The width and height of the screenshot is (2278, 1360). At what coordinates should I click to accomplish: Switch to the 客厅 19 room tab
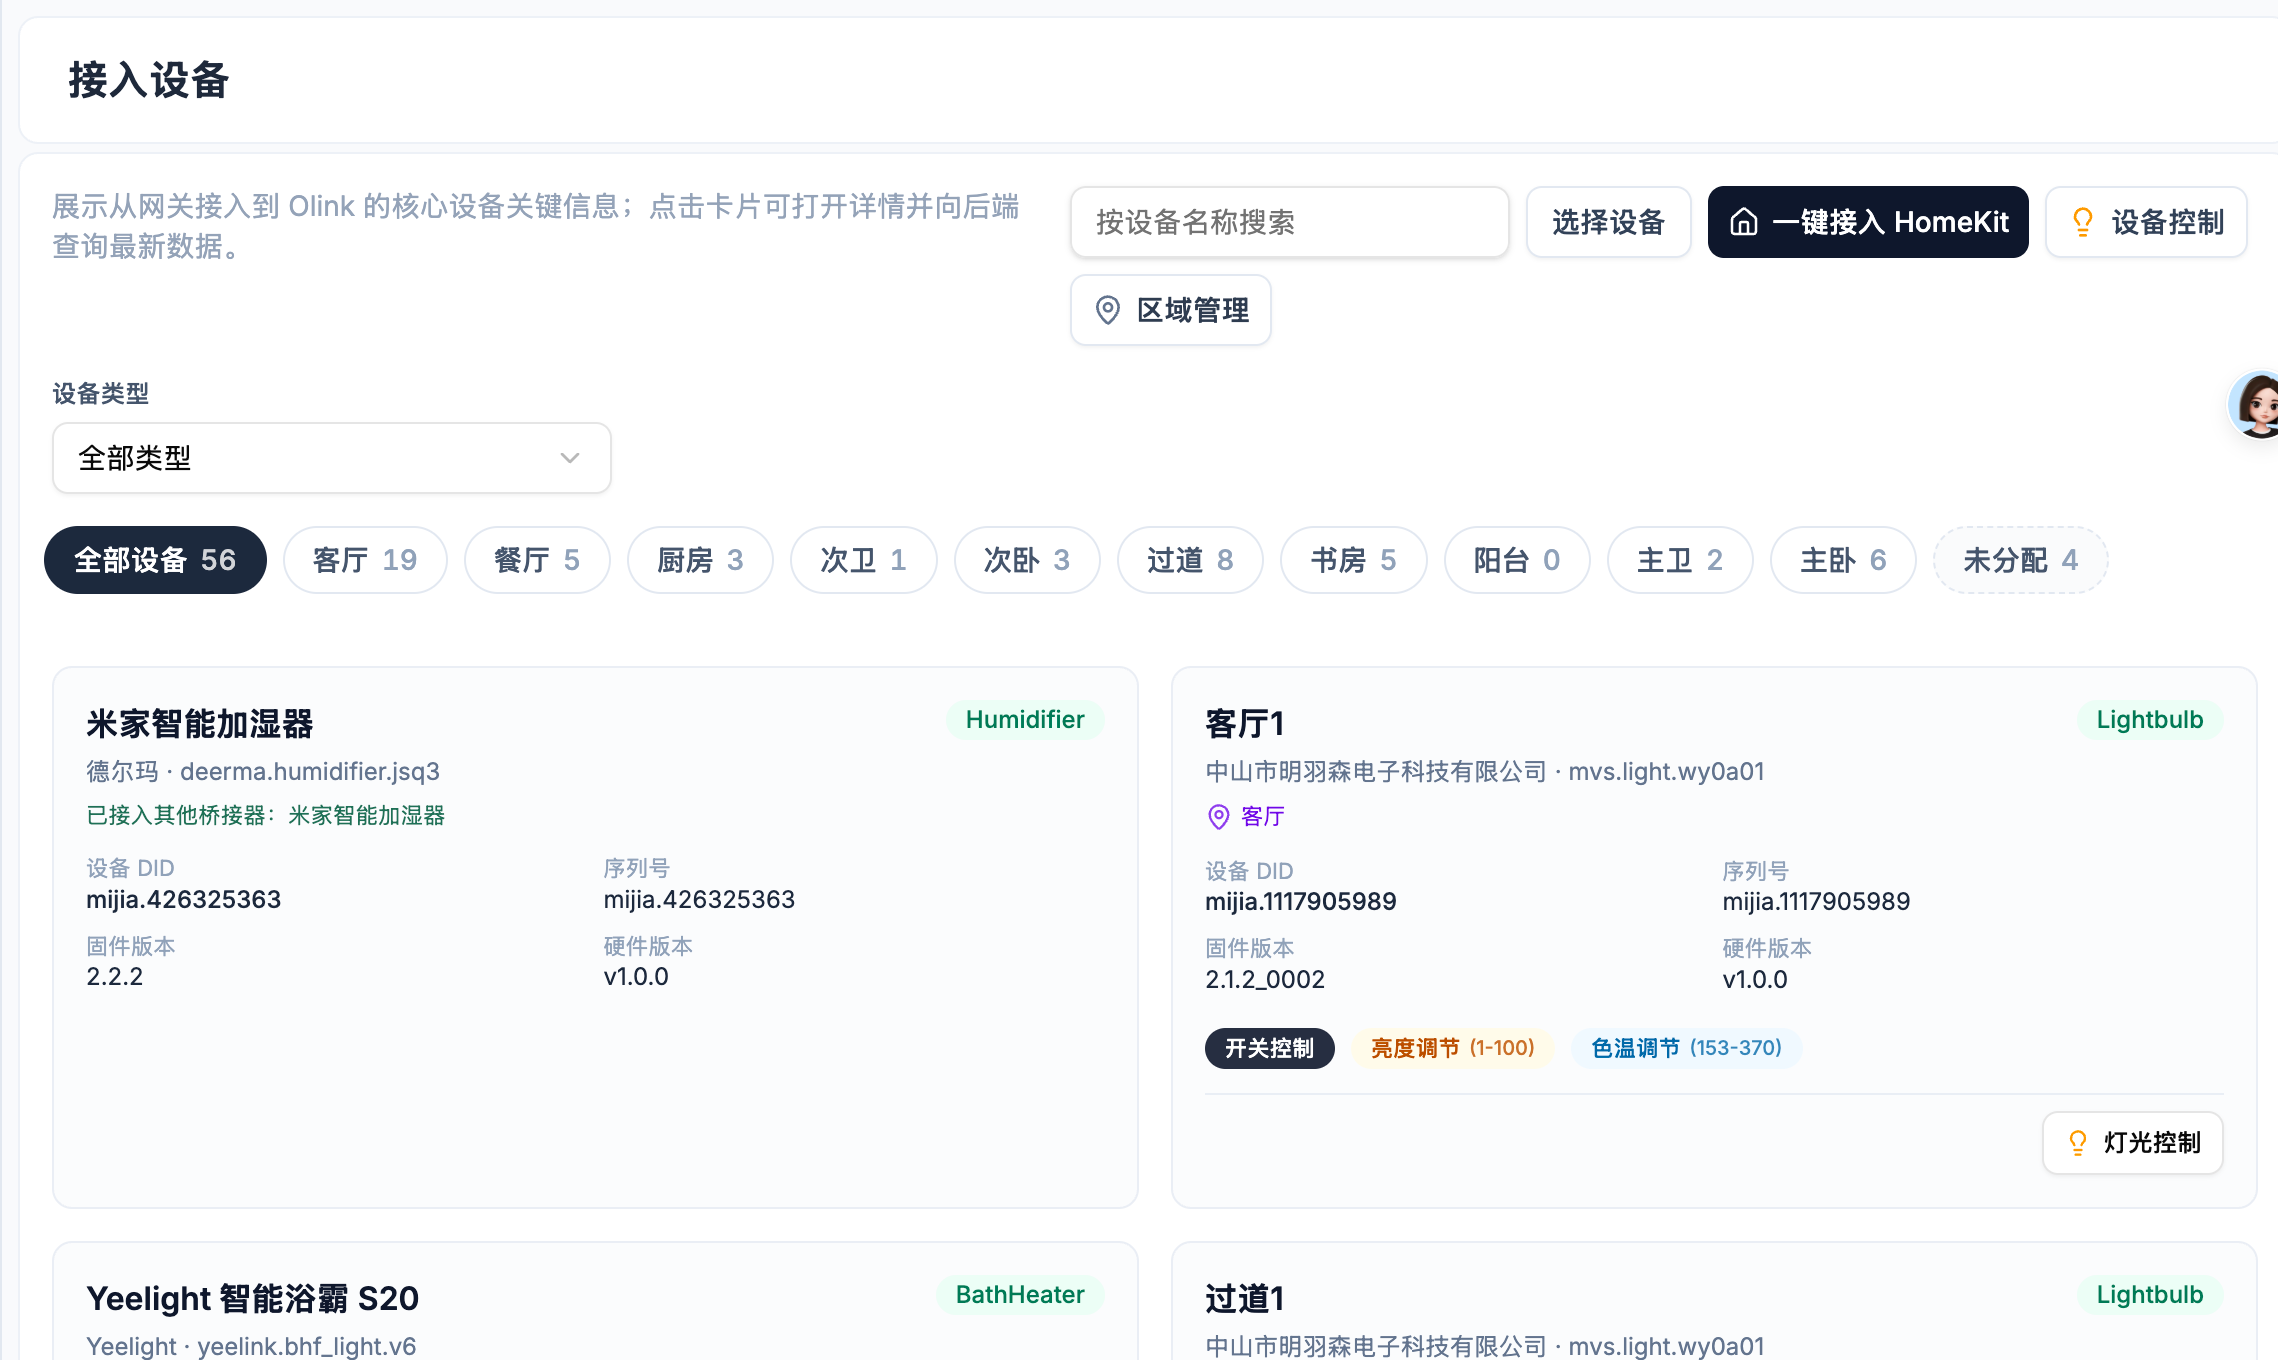pos(365,560)
